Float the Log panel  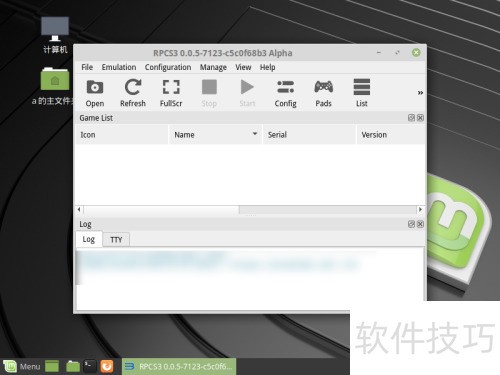411,224
